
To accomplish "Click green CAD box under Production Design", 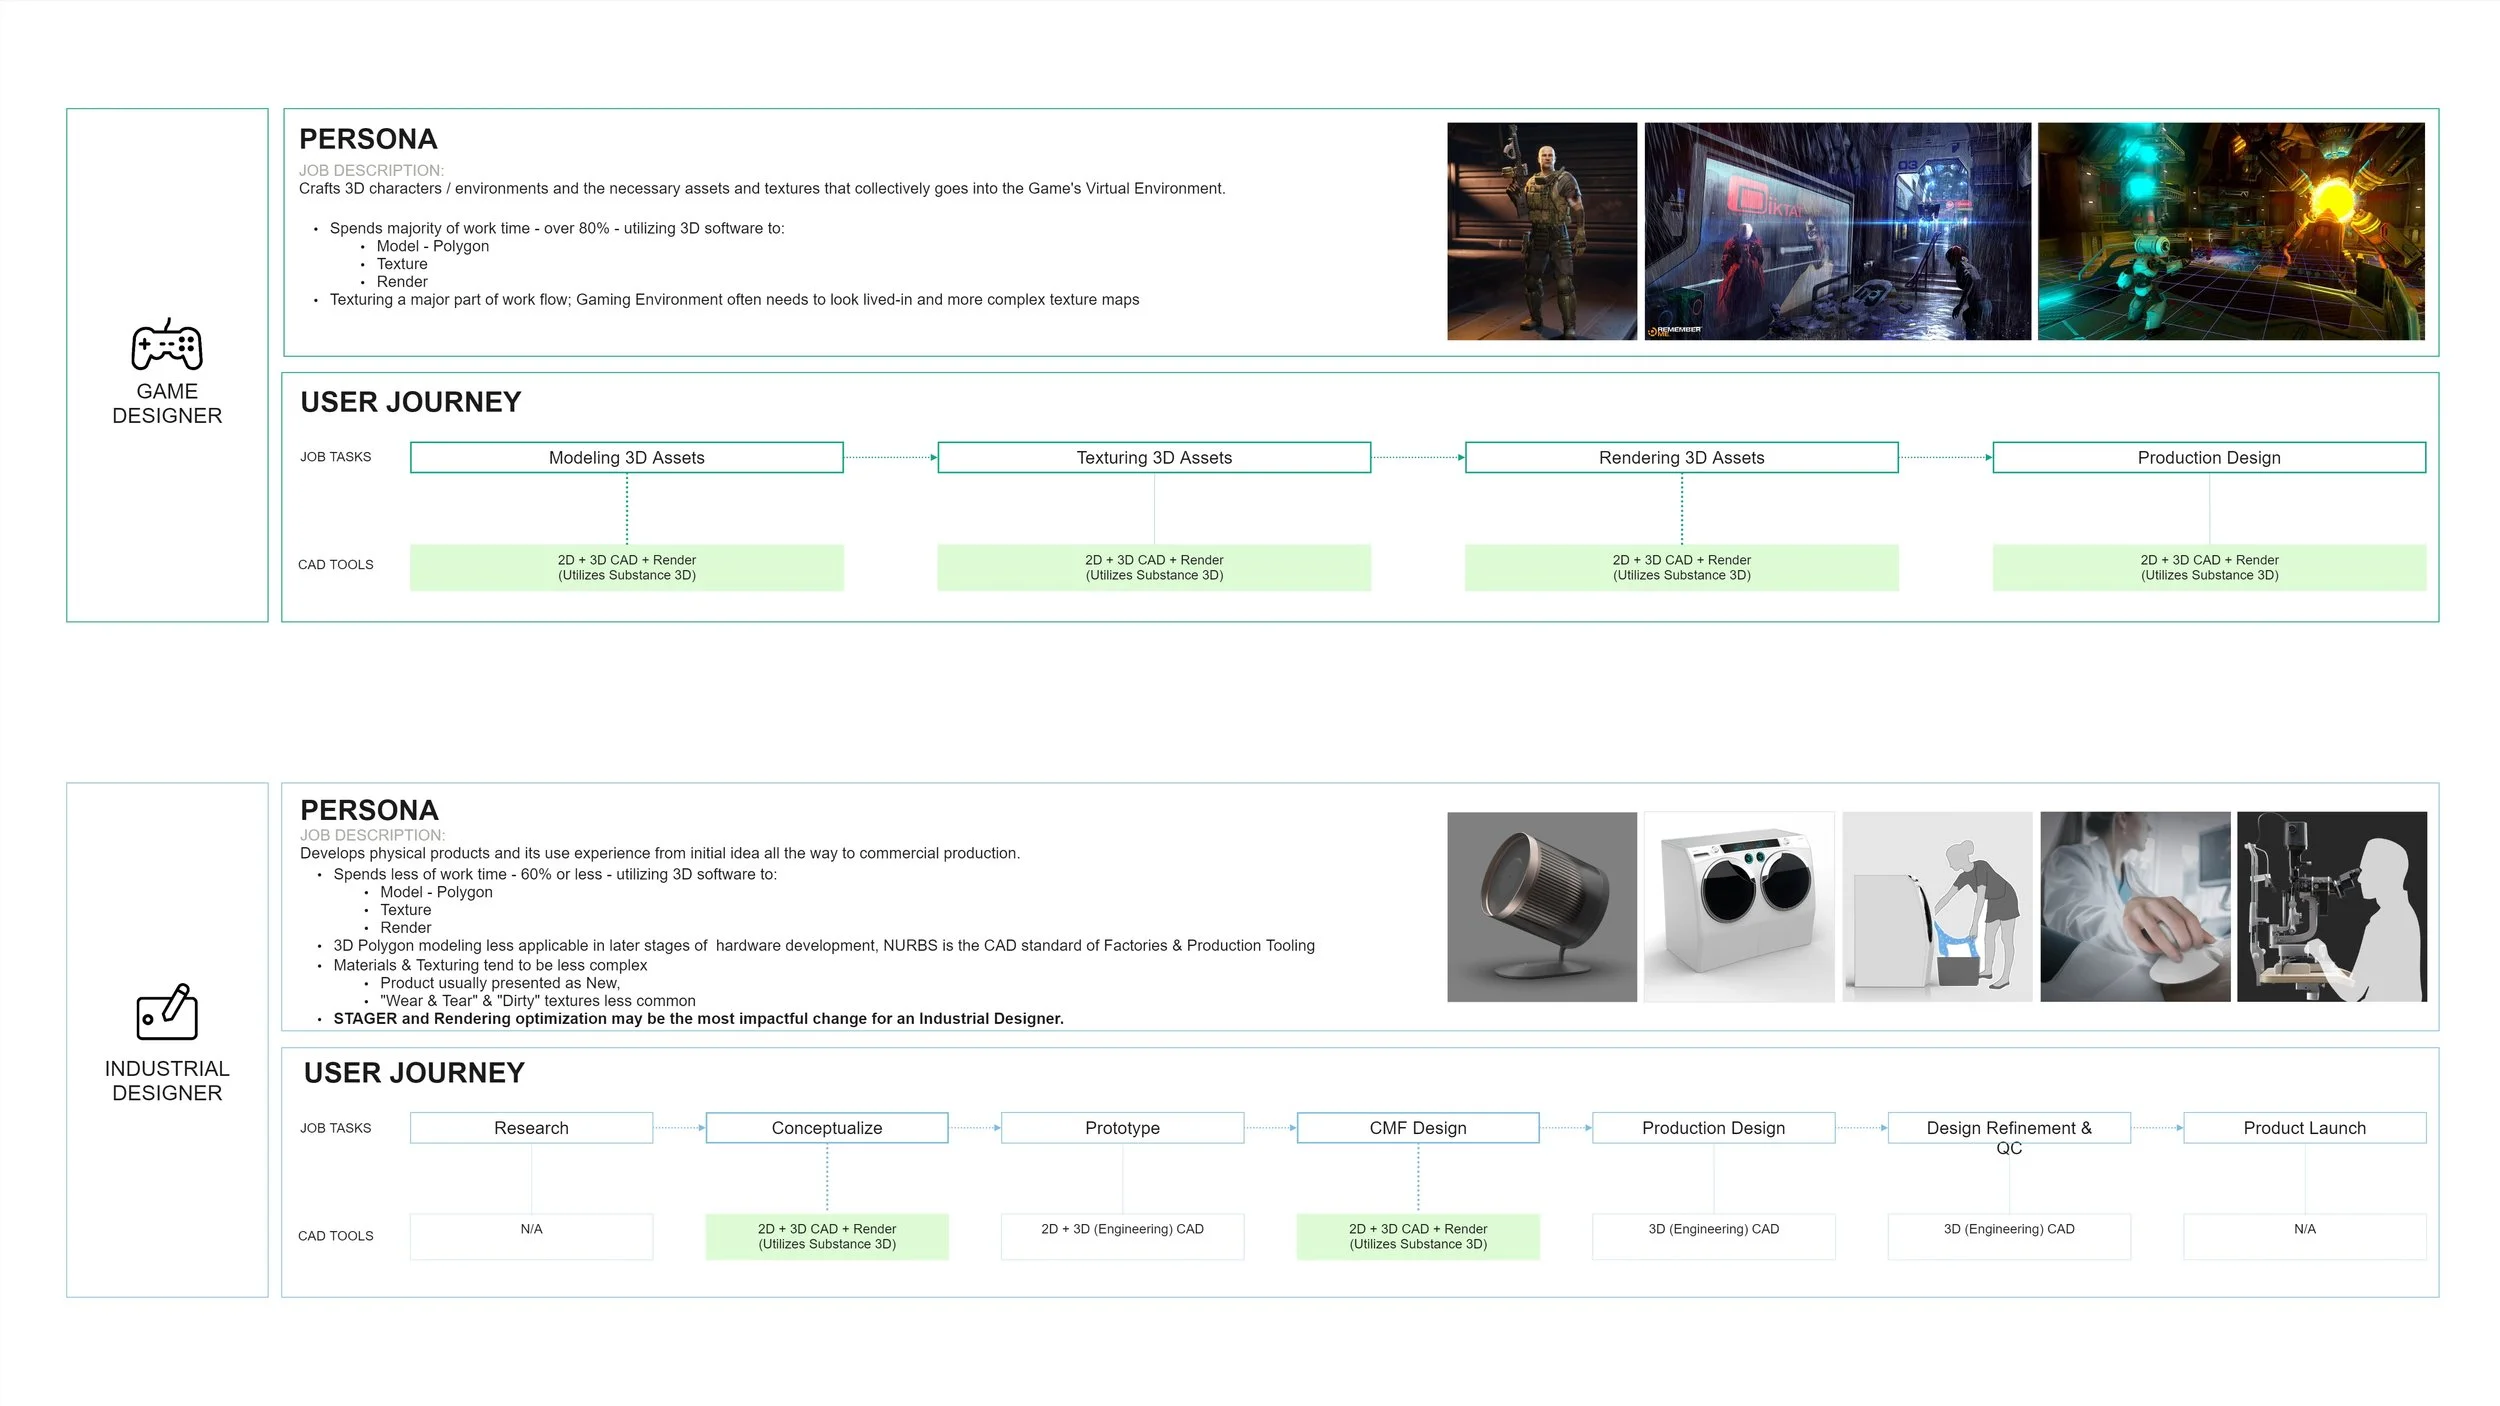I will 2209,567.
